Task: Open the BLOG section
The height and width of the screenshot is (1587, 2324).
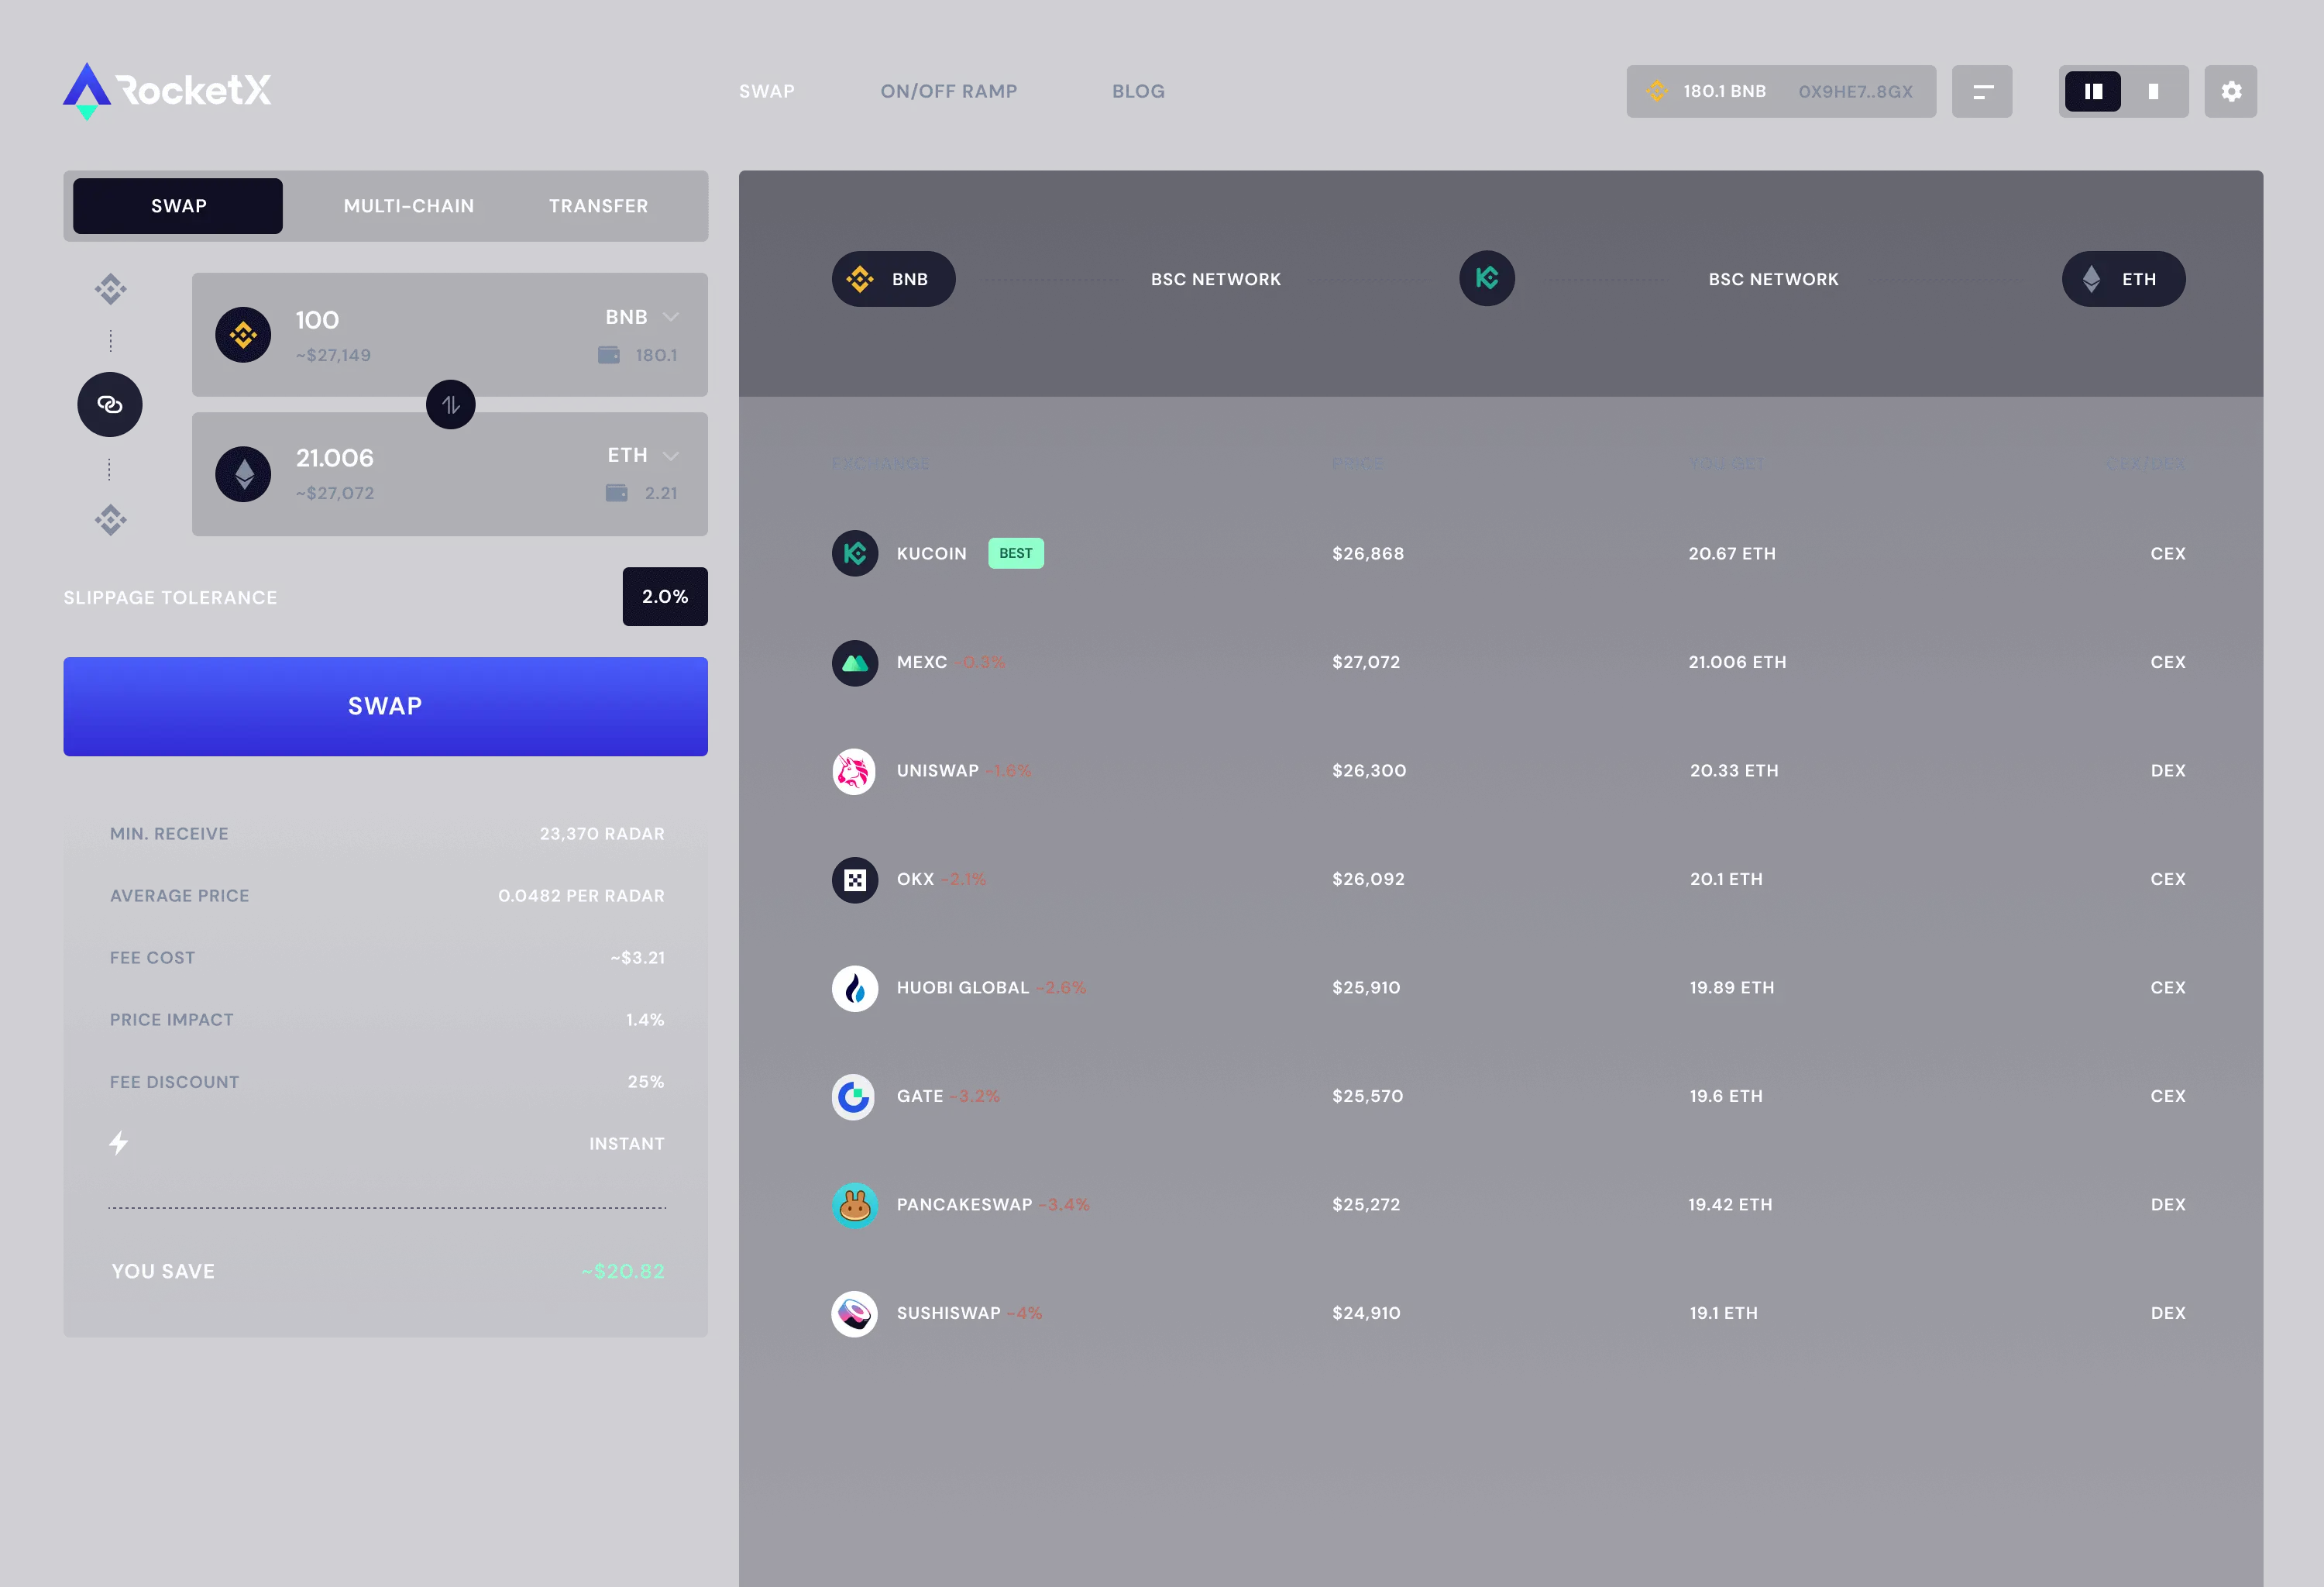Action: coord(1138,91)
